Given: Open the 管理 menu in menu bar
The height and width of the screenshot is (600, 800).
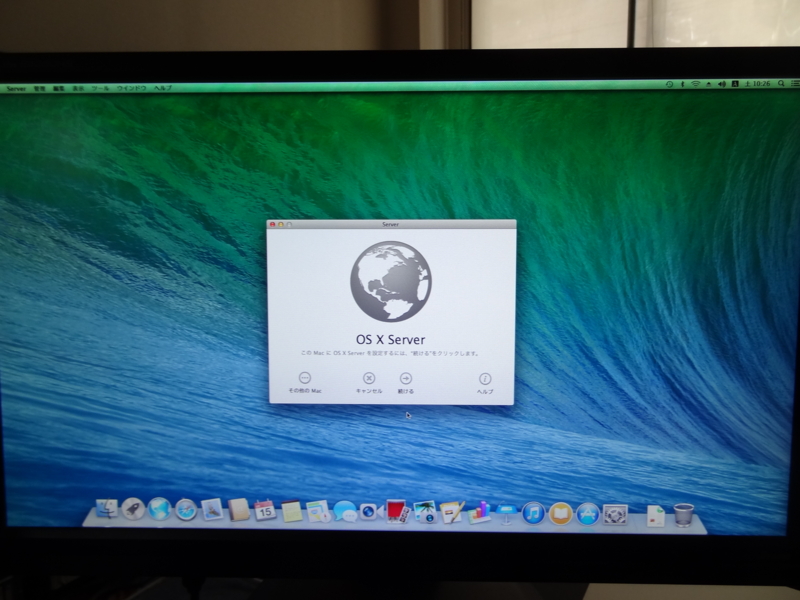Looking at the screenshot, I should tap(40, 89).
